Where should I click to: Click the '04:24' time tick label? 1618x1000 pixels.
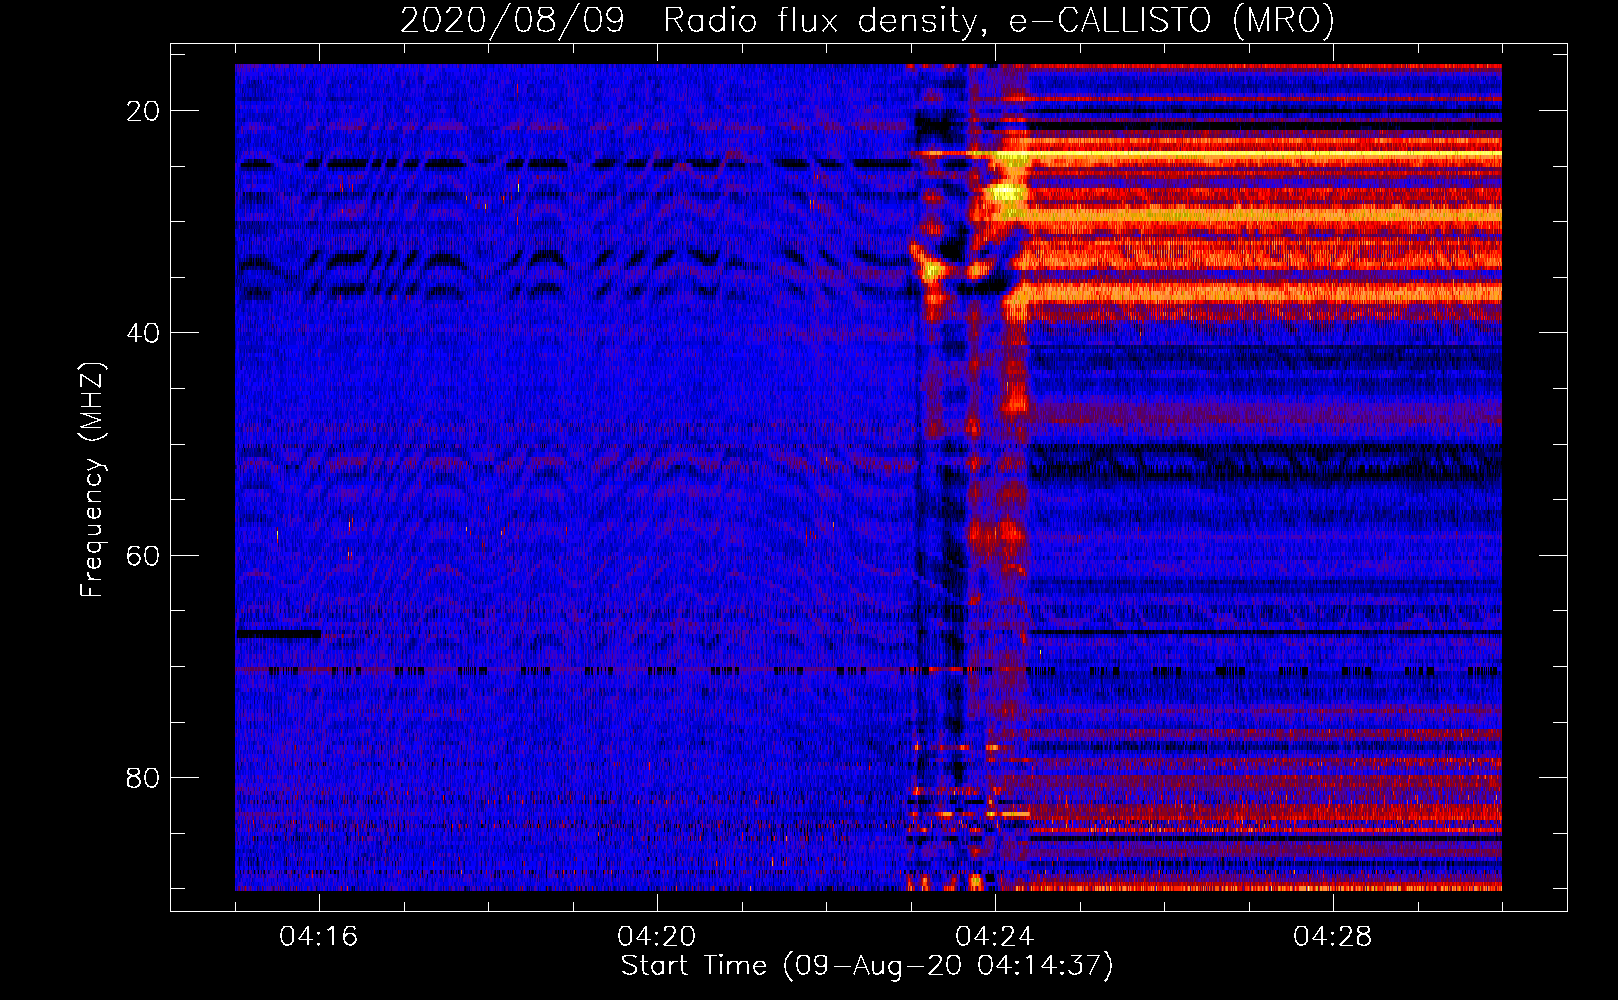point(995,937)
